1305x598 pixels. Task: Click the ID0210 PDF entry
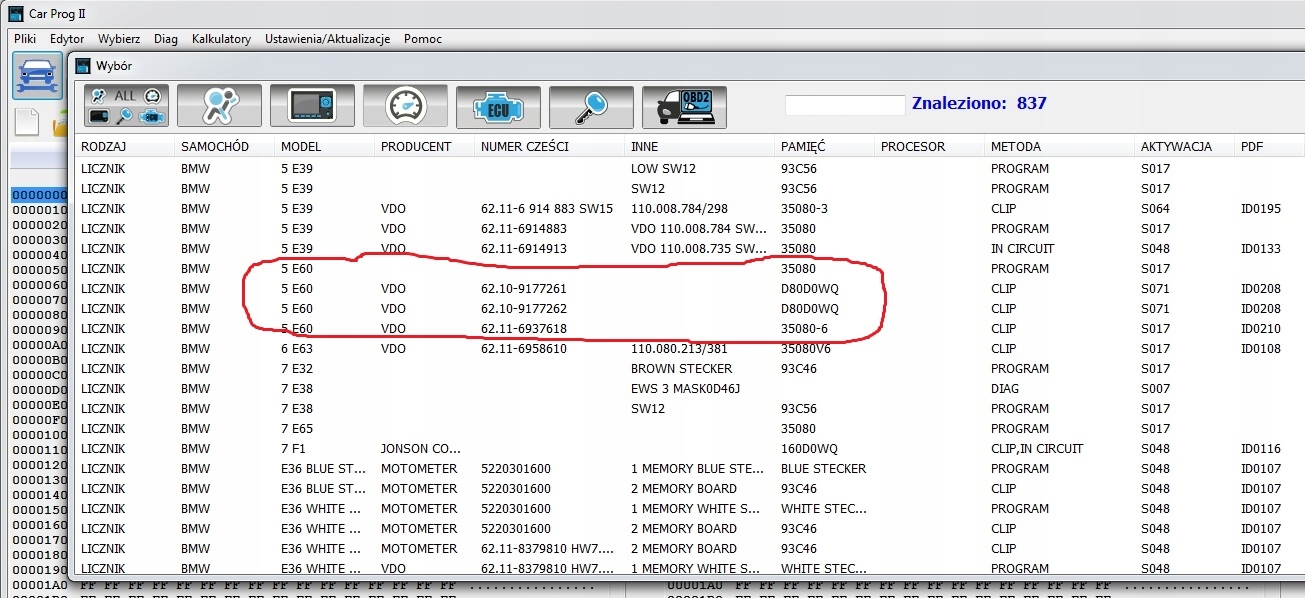pyautogui.click(x=1260, y=328)
